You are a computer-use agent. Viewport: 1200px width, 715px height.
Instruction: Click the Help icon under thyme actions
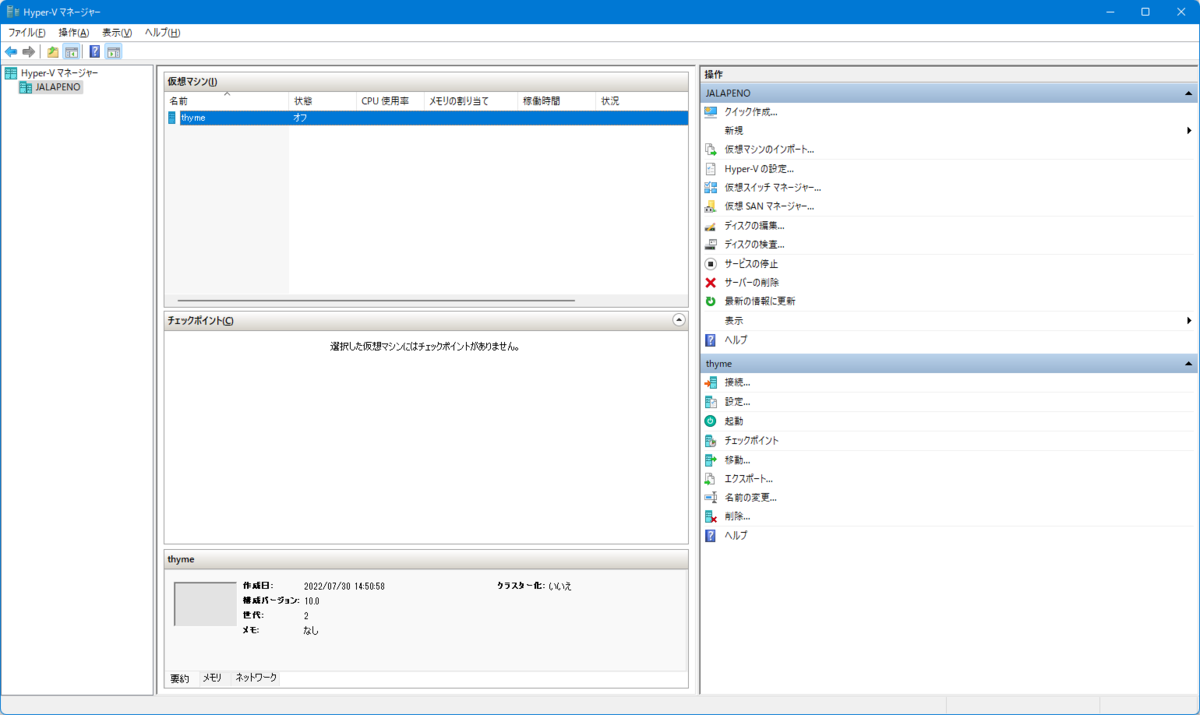click(x=711, y=536)
